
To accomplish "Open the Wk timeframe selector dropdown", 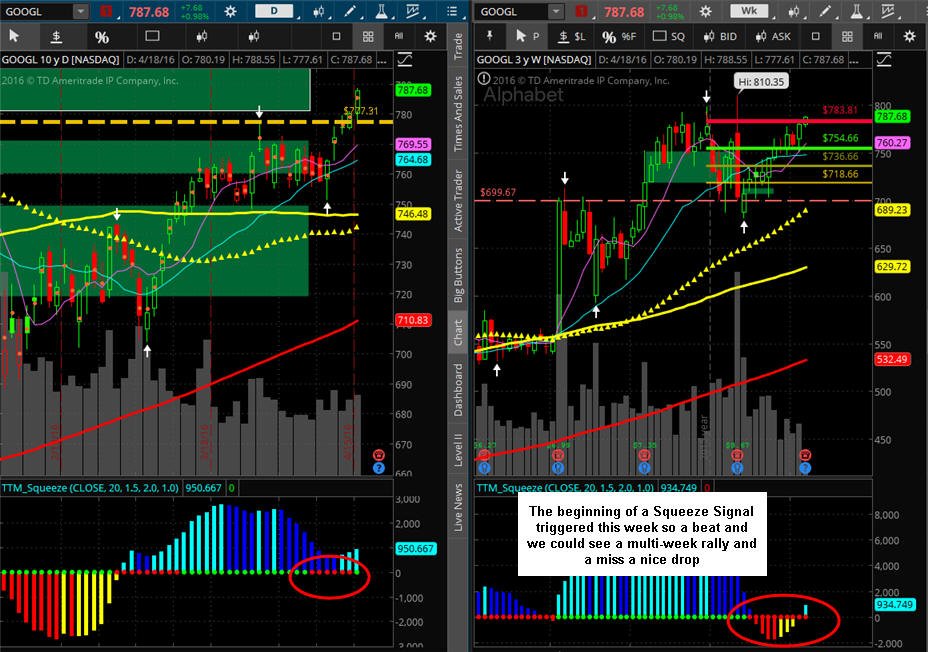I will [x=749, y=11].
